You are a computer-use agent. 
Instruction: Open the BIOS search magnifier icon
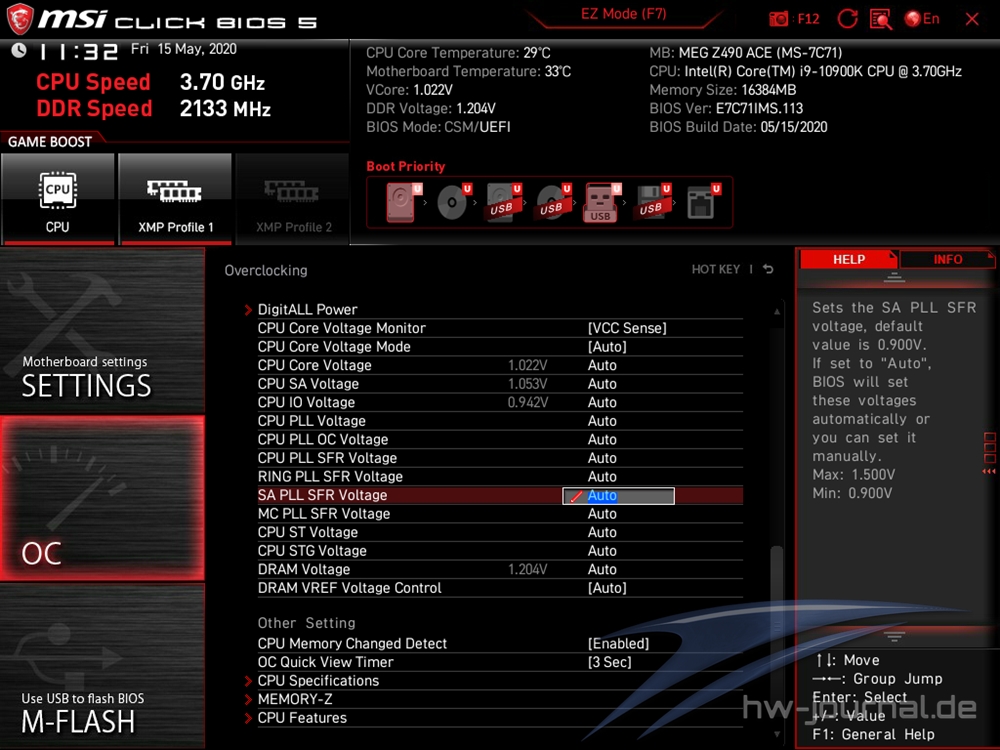click(881, 19)
